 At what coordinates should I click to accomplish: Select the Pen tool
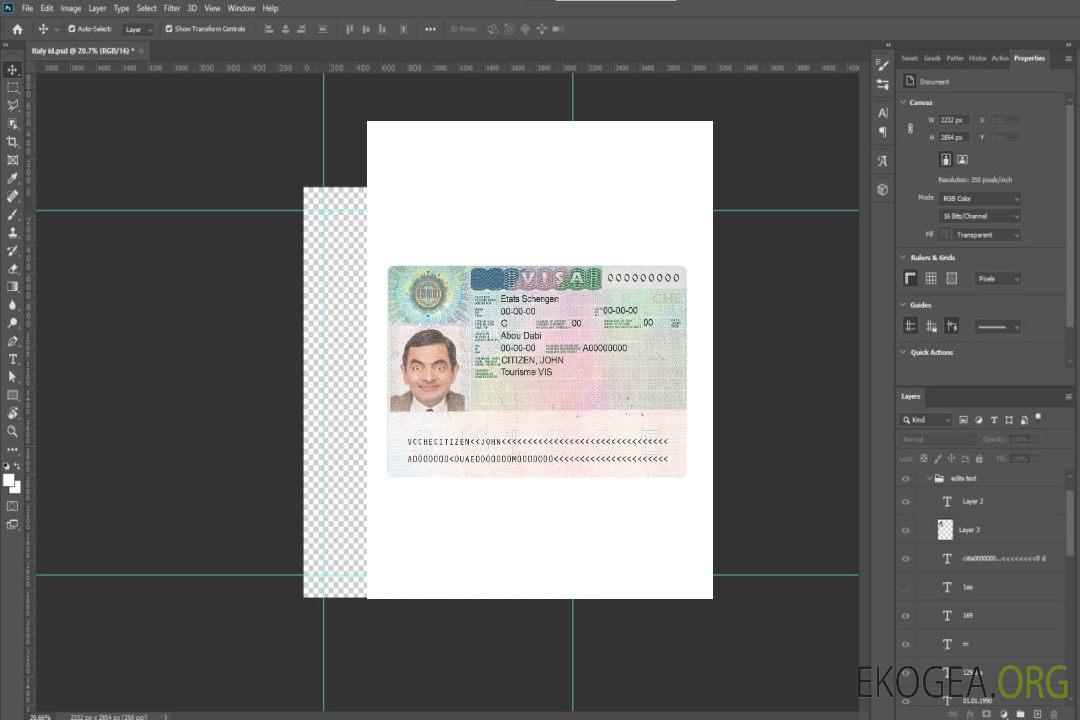[12, 341]
